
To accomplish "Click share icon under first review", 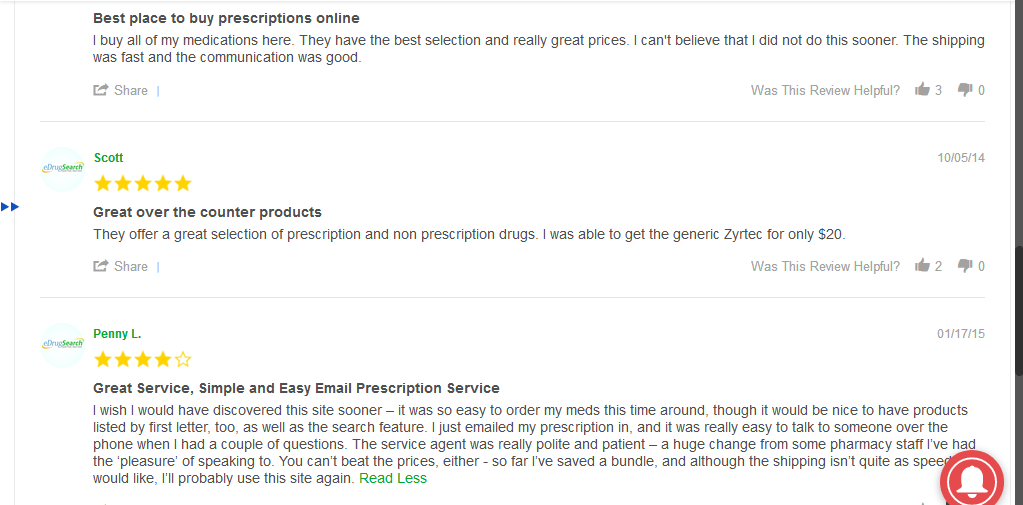I will tap(100, 90).
